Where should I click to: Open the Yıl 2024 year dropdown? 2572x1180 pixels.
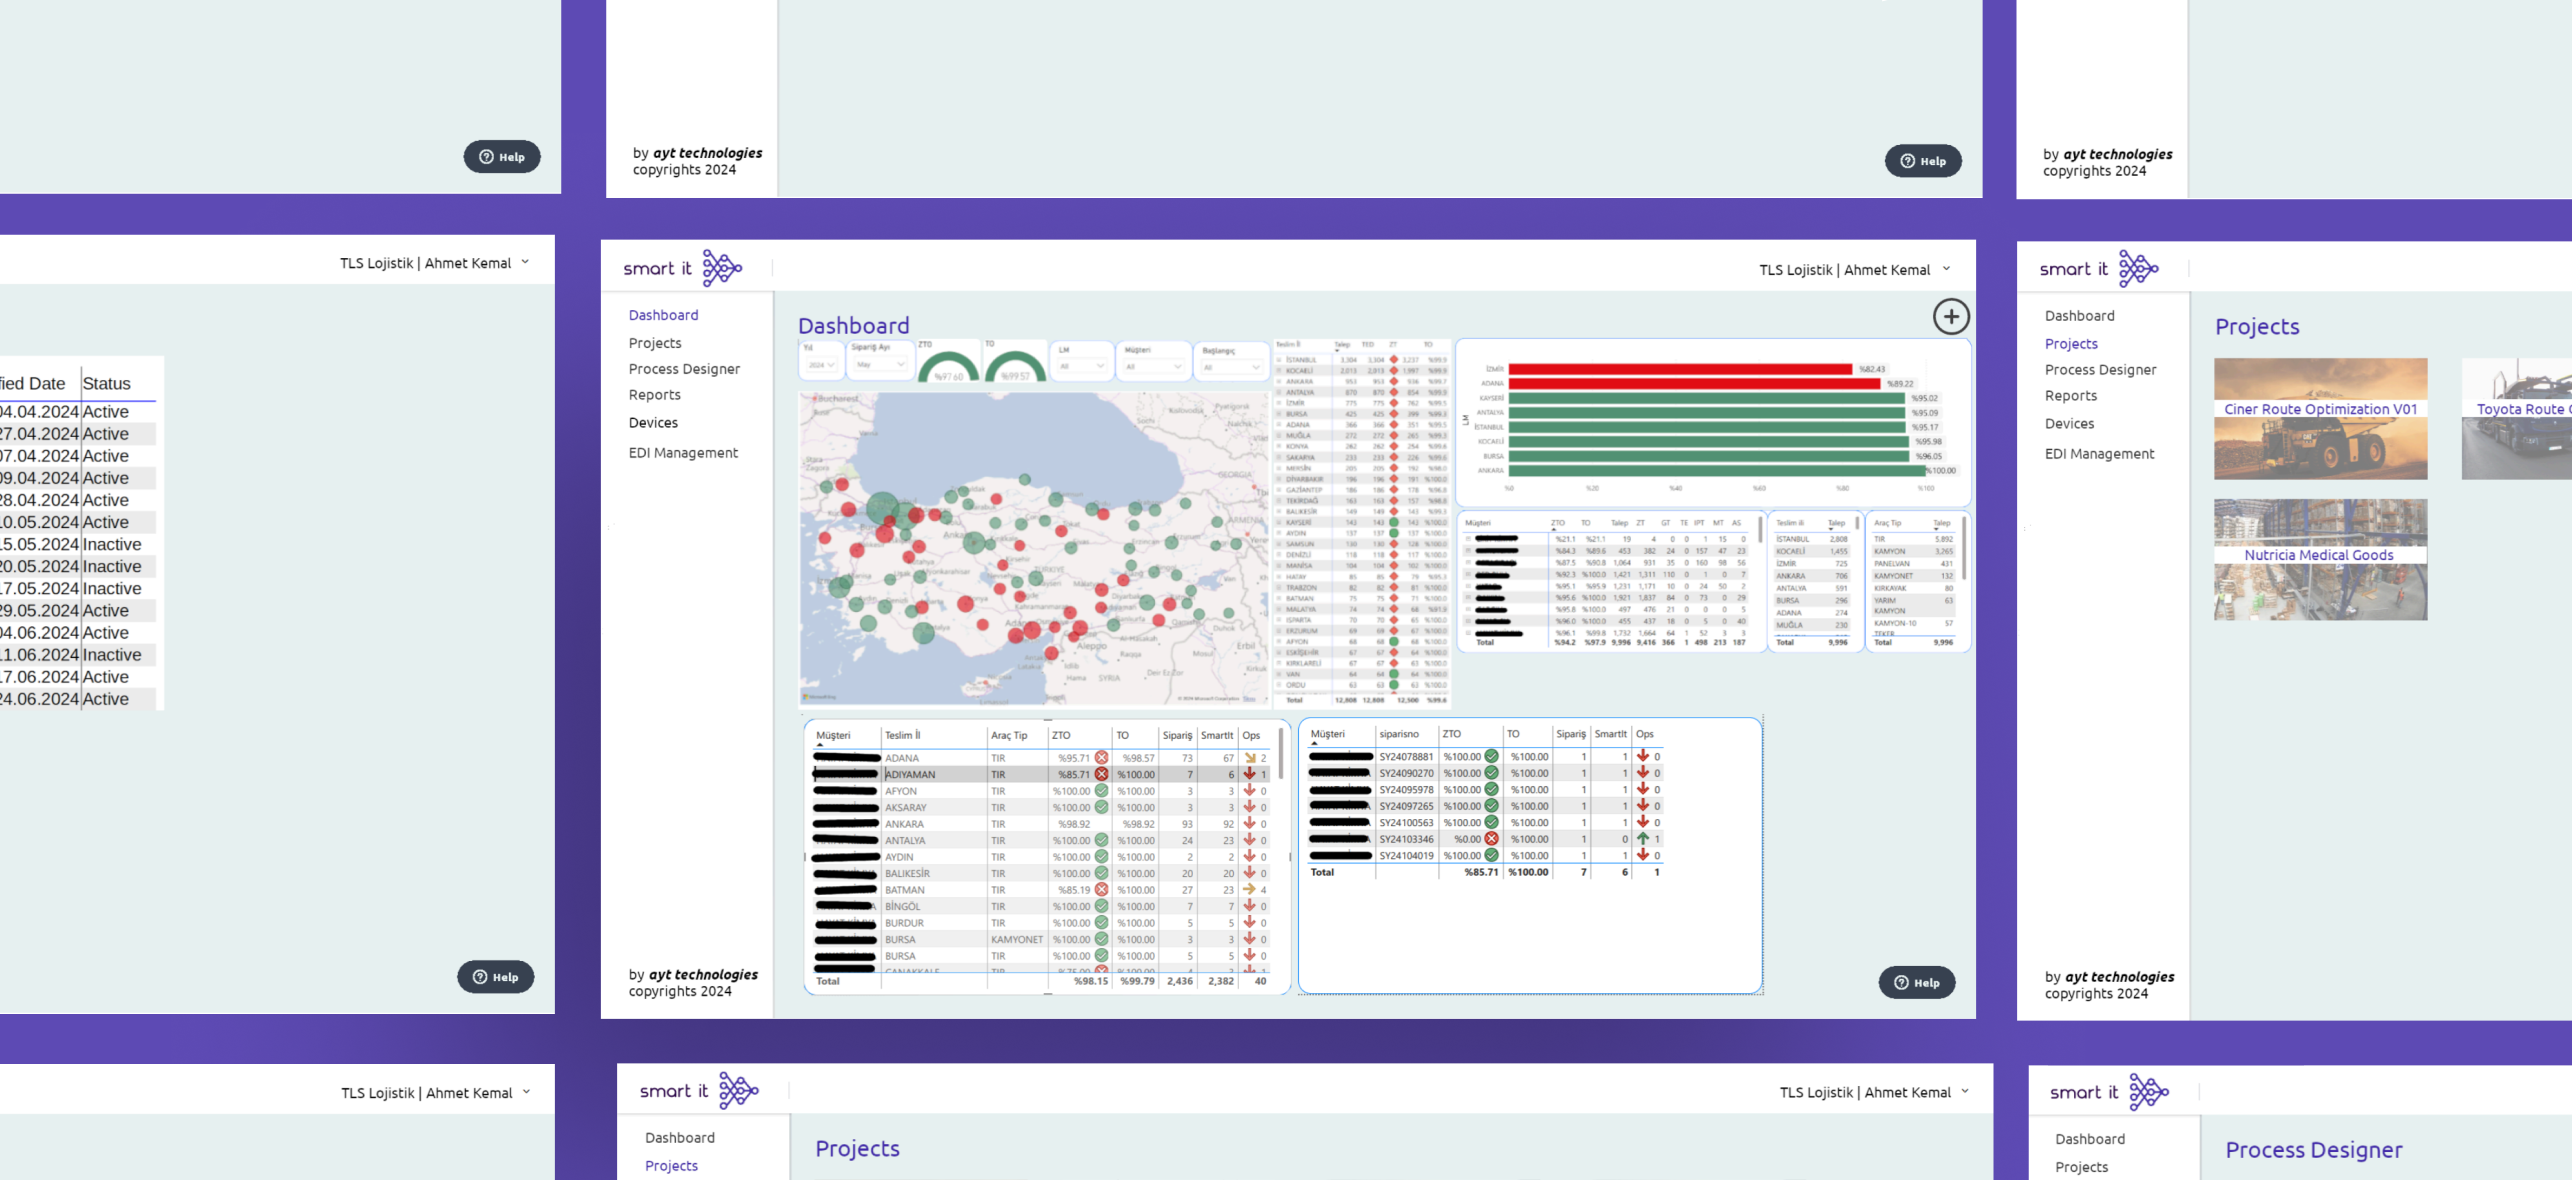(x=821, y=365)
